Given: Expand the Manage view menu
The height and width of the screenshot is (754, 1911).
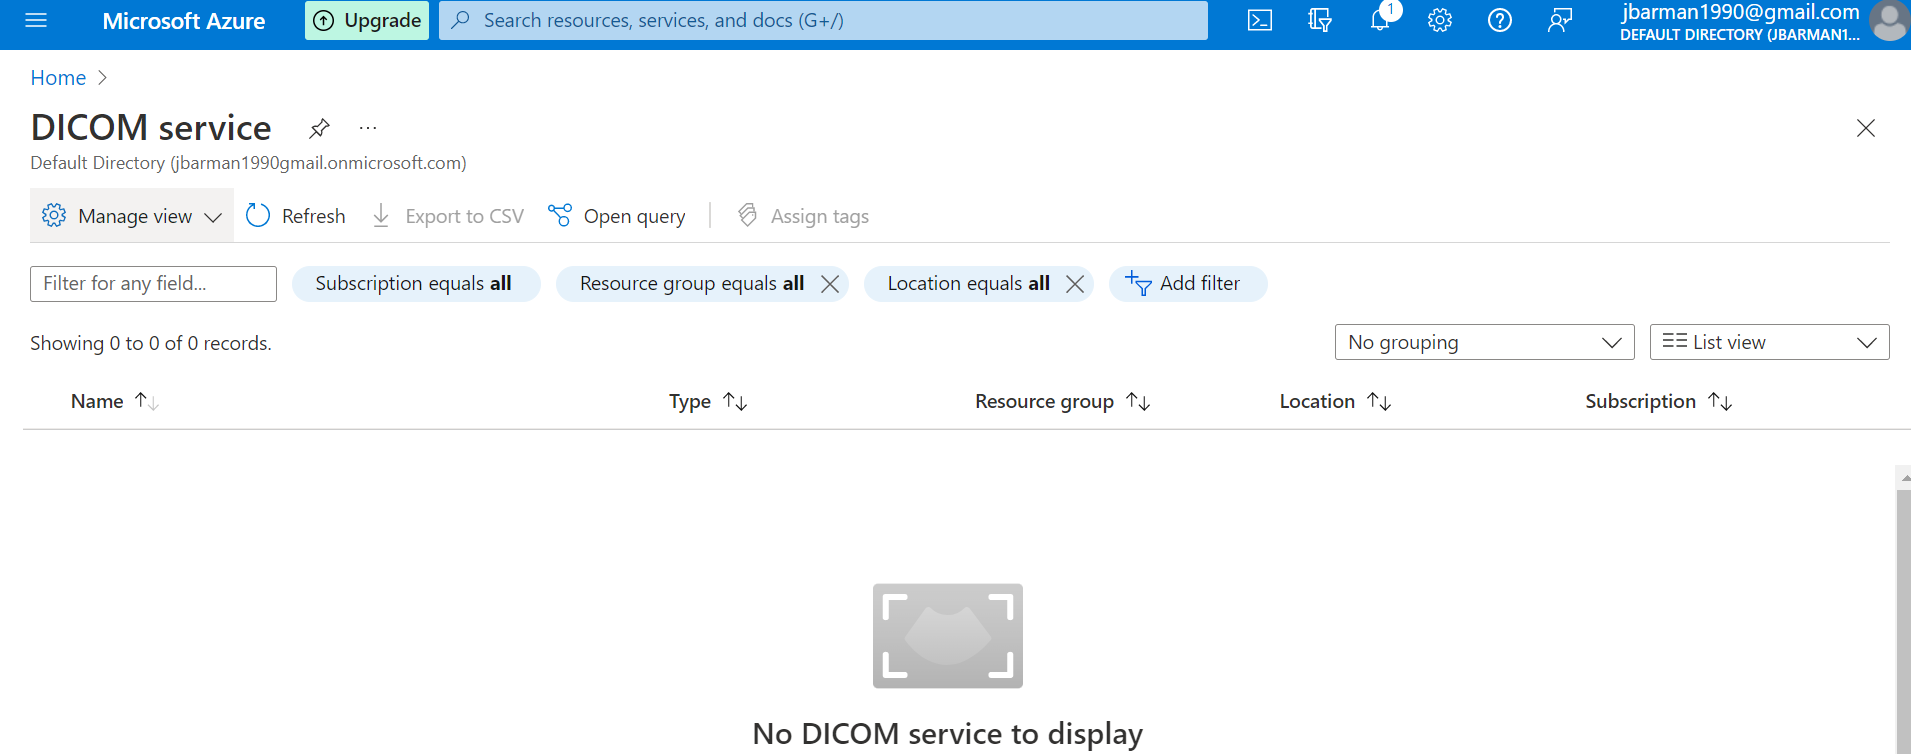Looking at the screenshot, I should pos(132,216).
